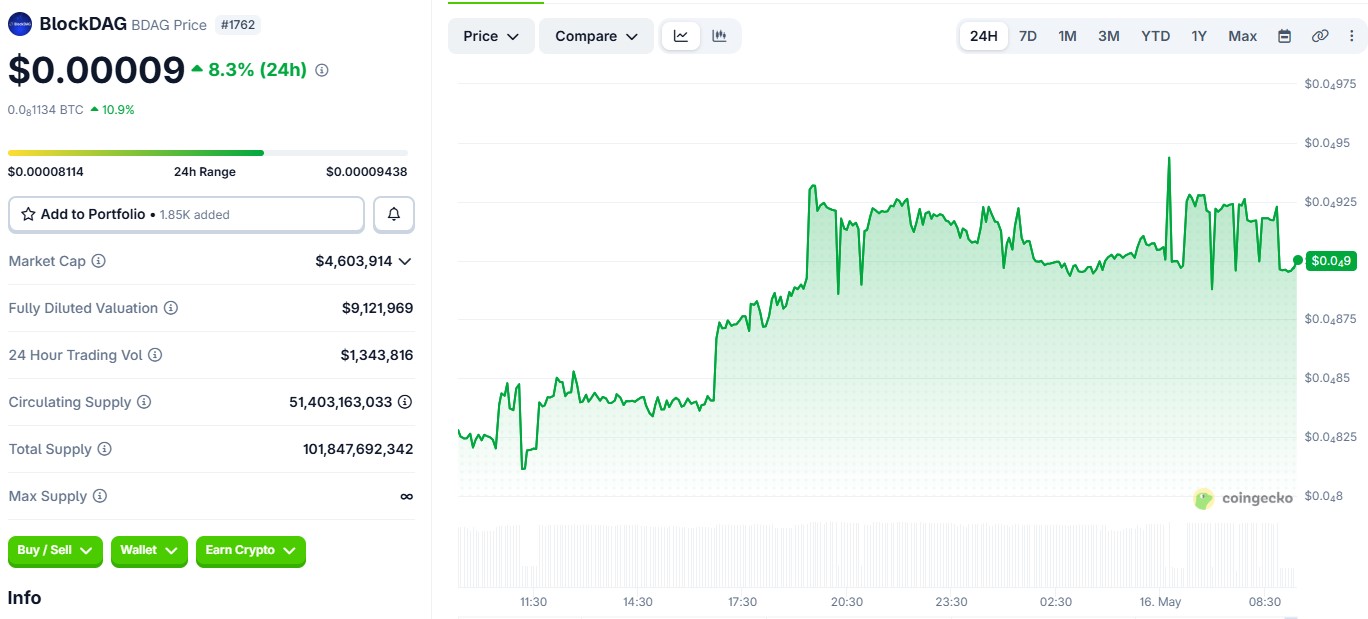Select the Max time range tab
Screen dimensions: 1368x619
tap(1243, 36)
